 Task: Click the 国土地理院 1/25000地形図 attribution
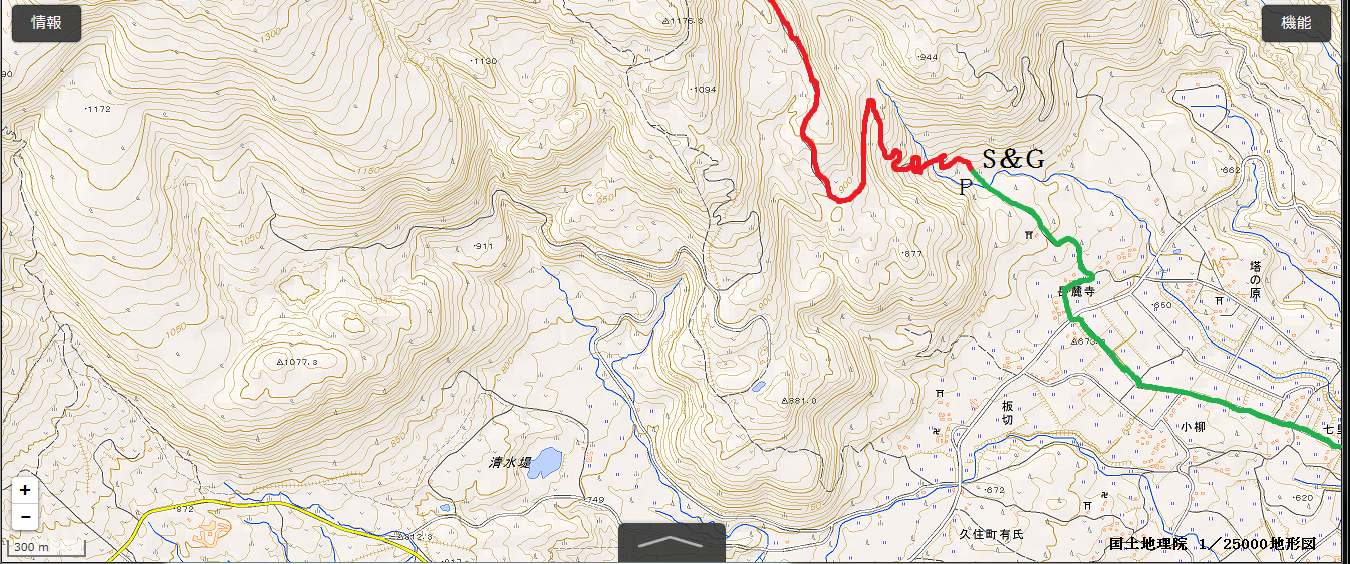click(x=1212, y=544)
